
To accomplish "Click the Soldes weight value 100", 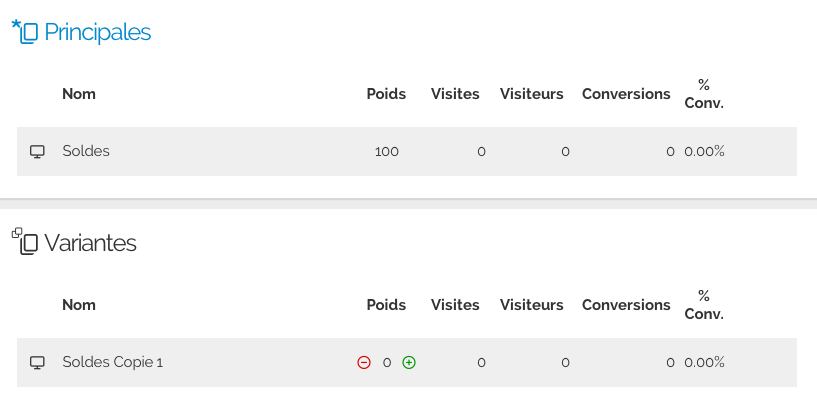I will [x=386, y=152].
